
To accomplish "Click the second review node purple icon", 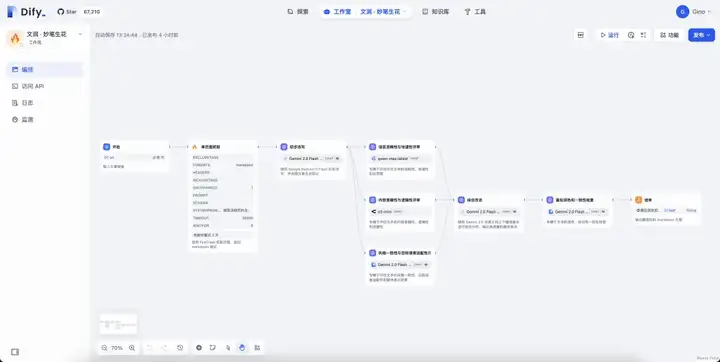I will click(372, 200).
